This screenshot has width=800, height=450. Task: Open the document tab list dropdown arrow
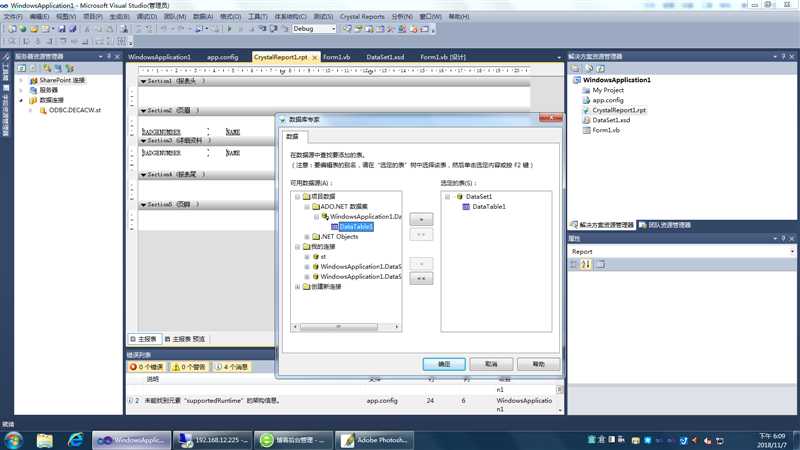coord(559,58)
